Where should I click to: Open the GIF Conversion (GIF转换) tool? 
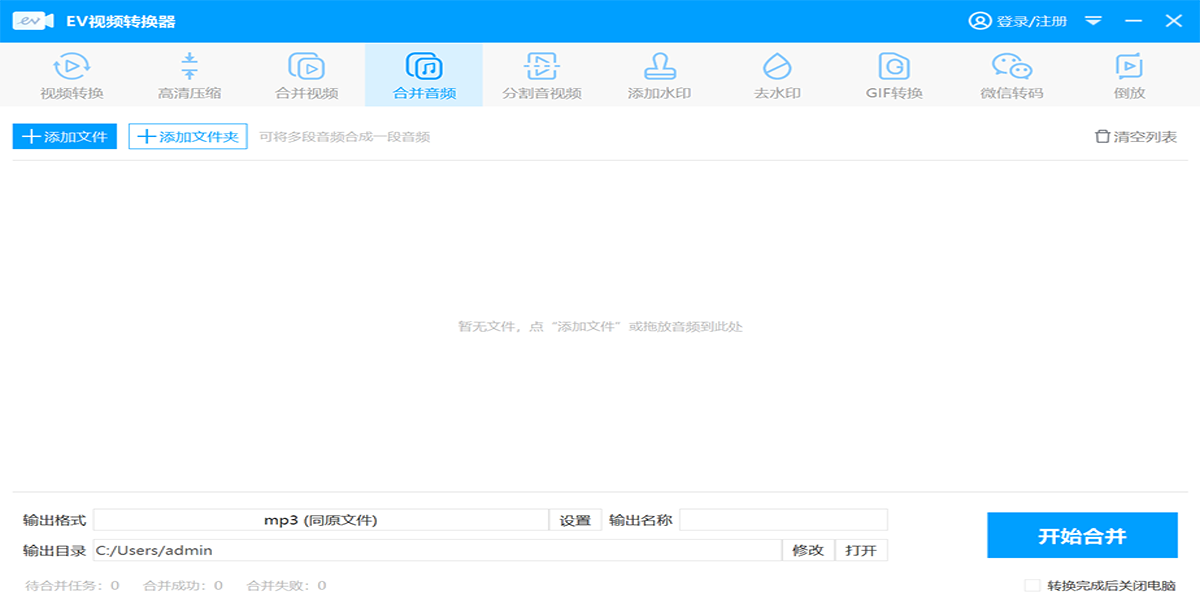pyautogui.click(x=895, y=75)
